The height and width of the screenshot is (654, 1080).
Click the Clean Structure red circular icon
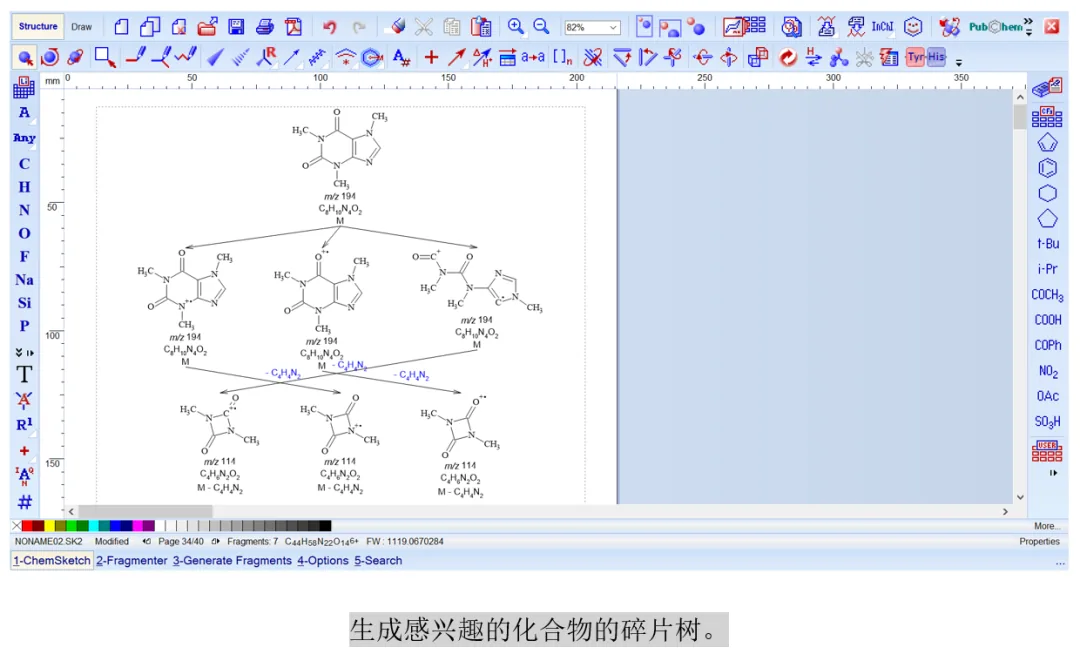[787, 57]
